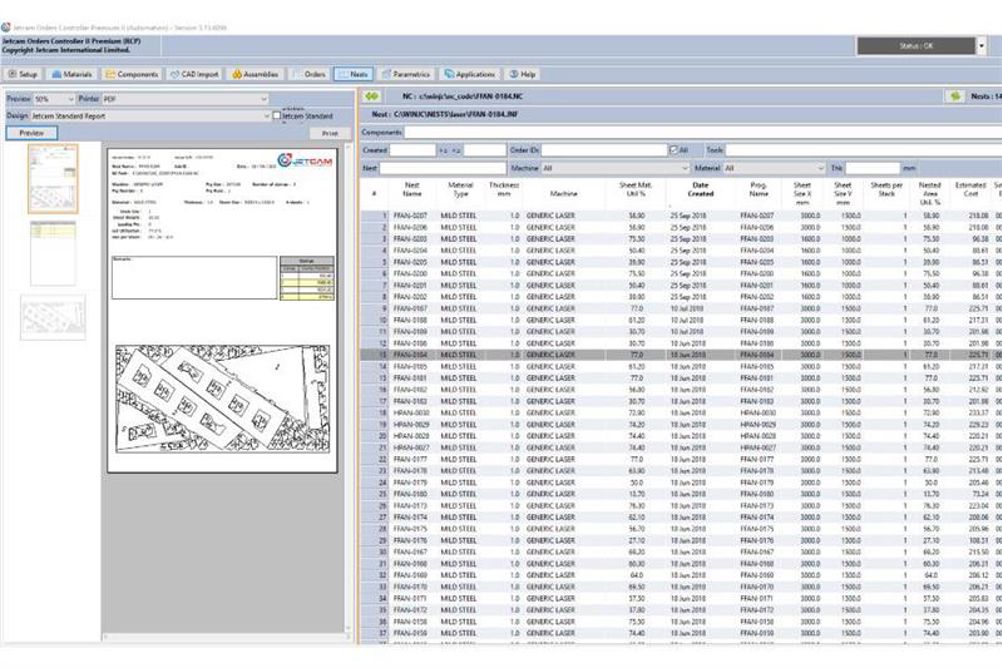
Task: Open the Help section
Action: pyautogui.click(x=522, y=74)
